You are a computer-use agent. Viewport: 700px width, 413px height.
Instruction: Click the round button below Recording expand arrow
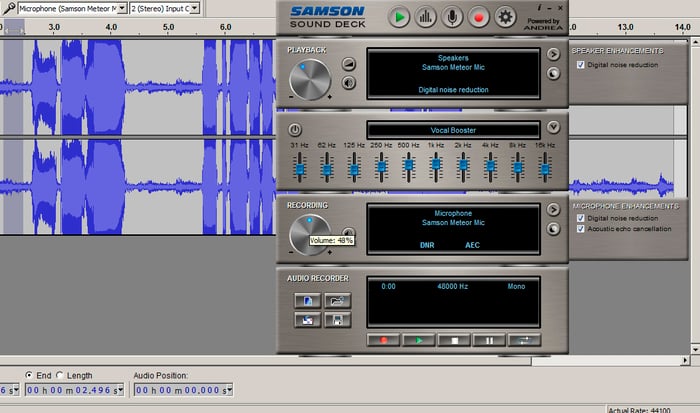(x=553, y=229)
